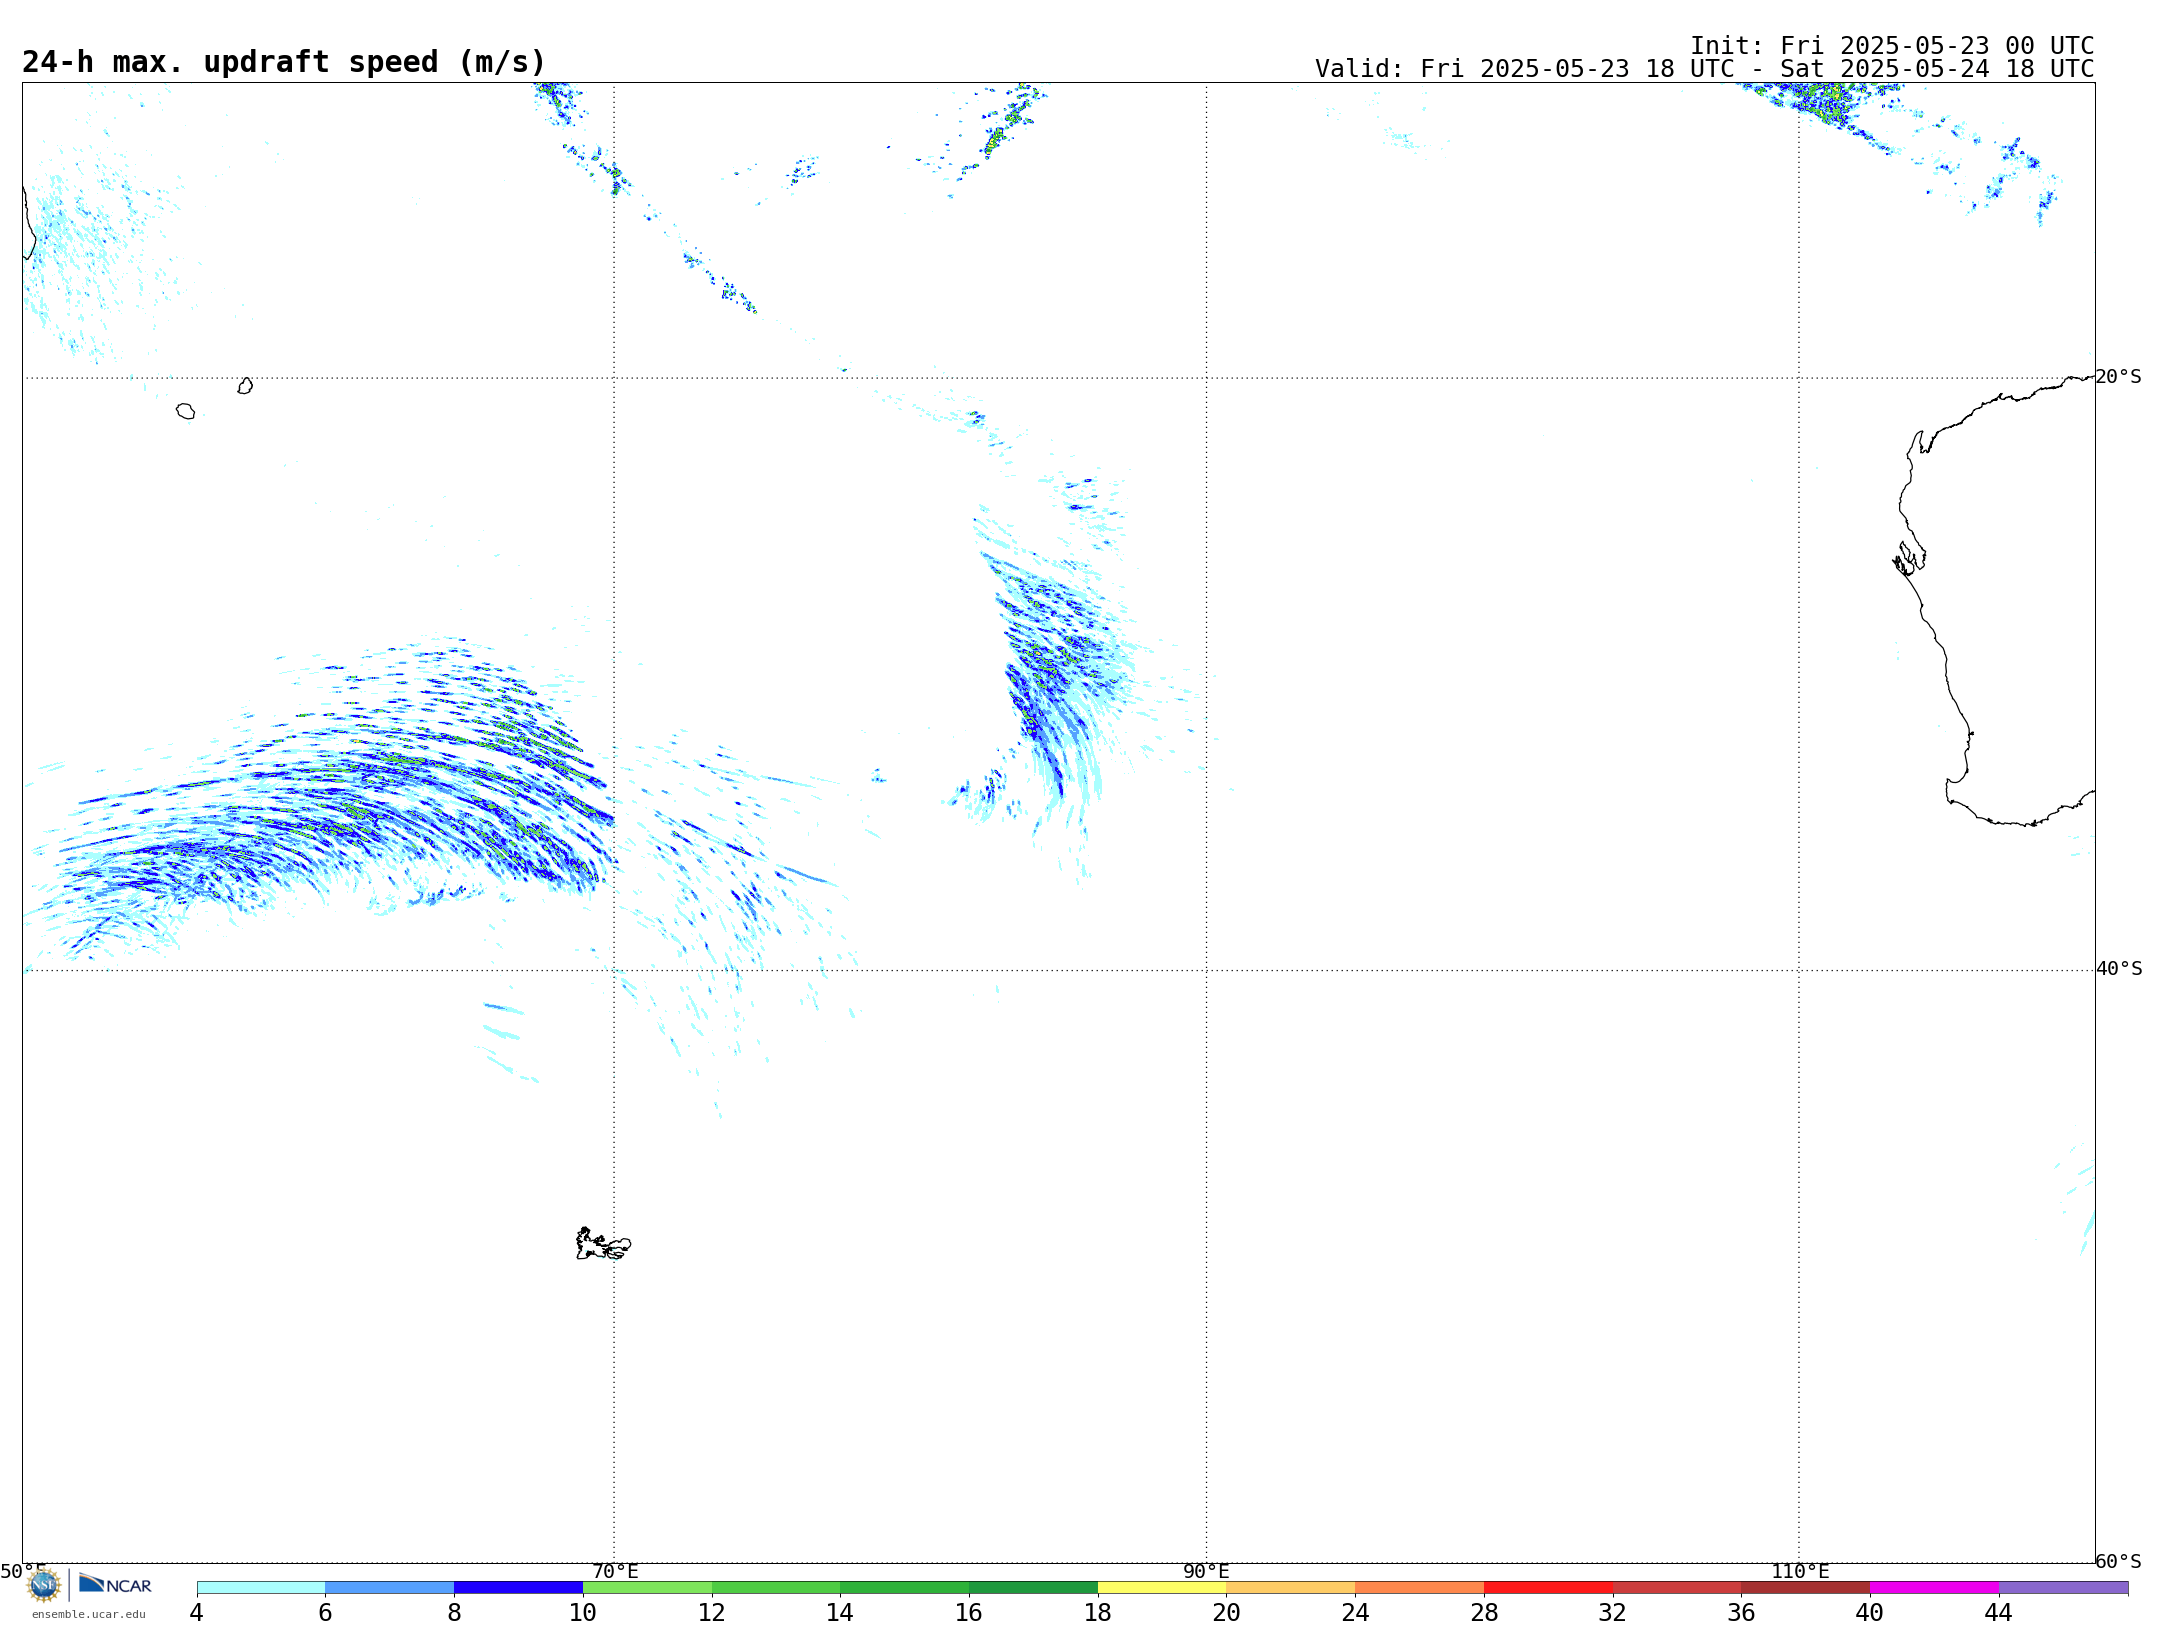Click the 70°E longitude label
2160x1626 pixels.
click(615, 1572)
